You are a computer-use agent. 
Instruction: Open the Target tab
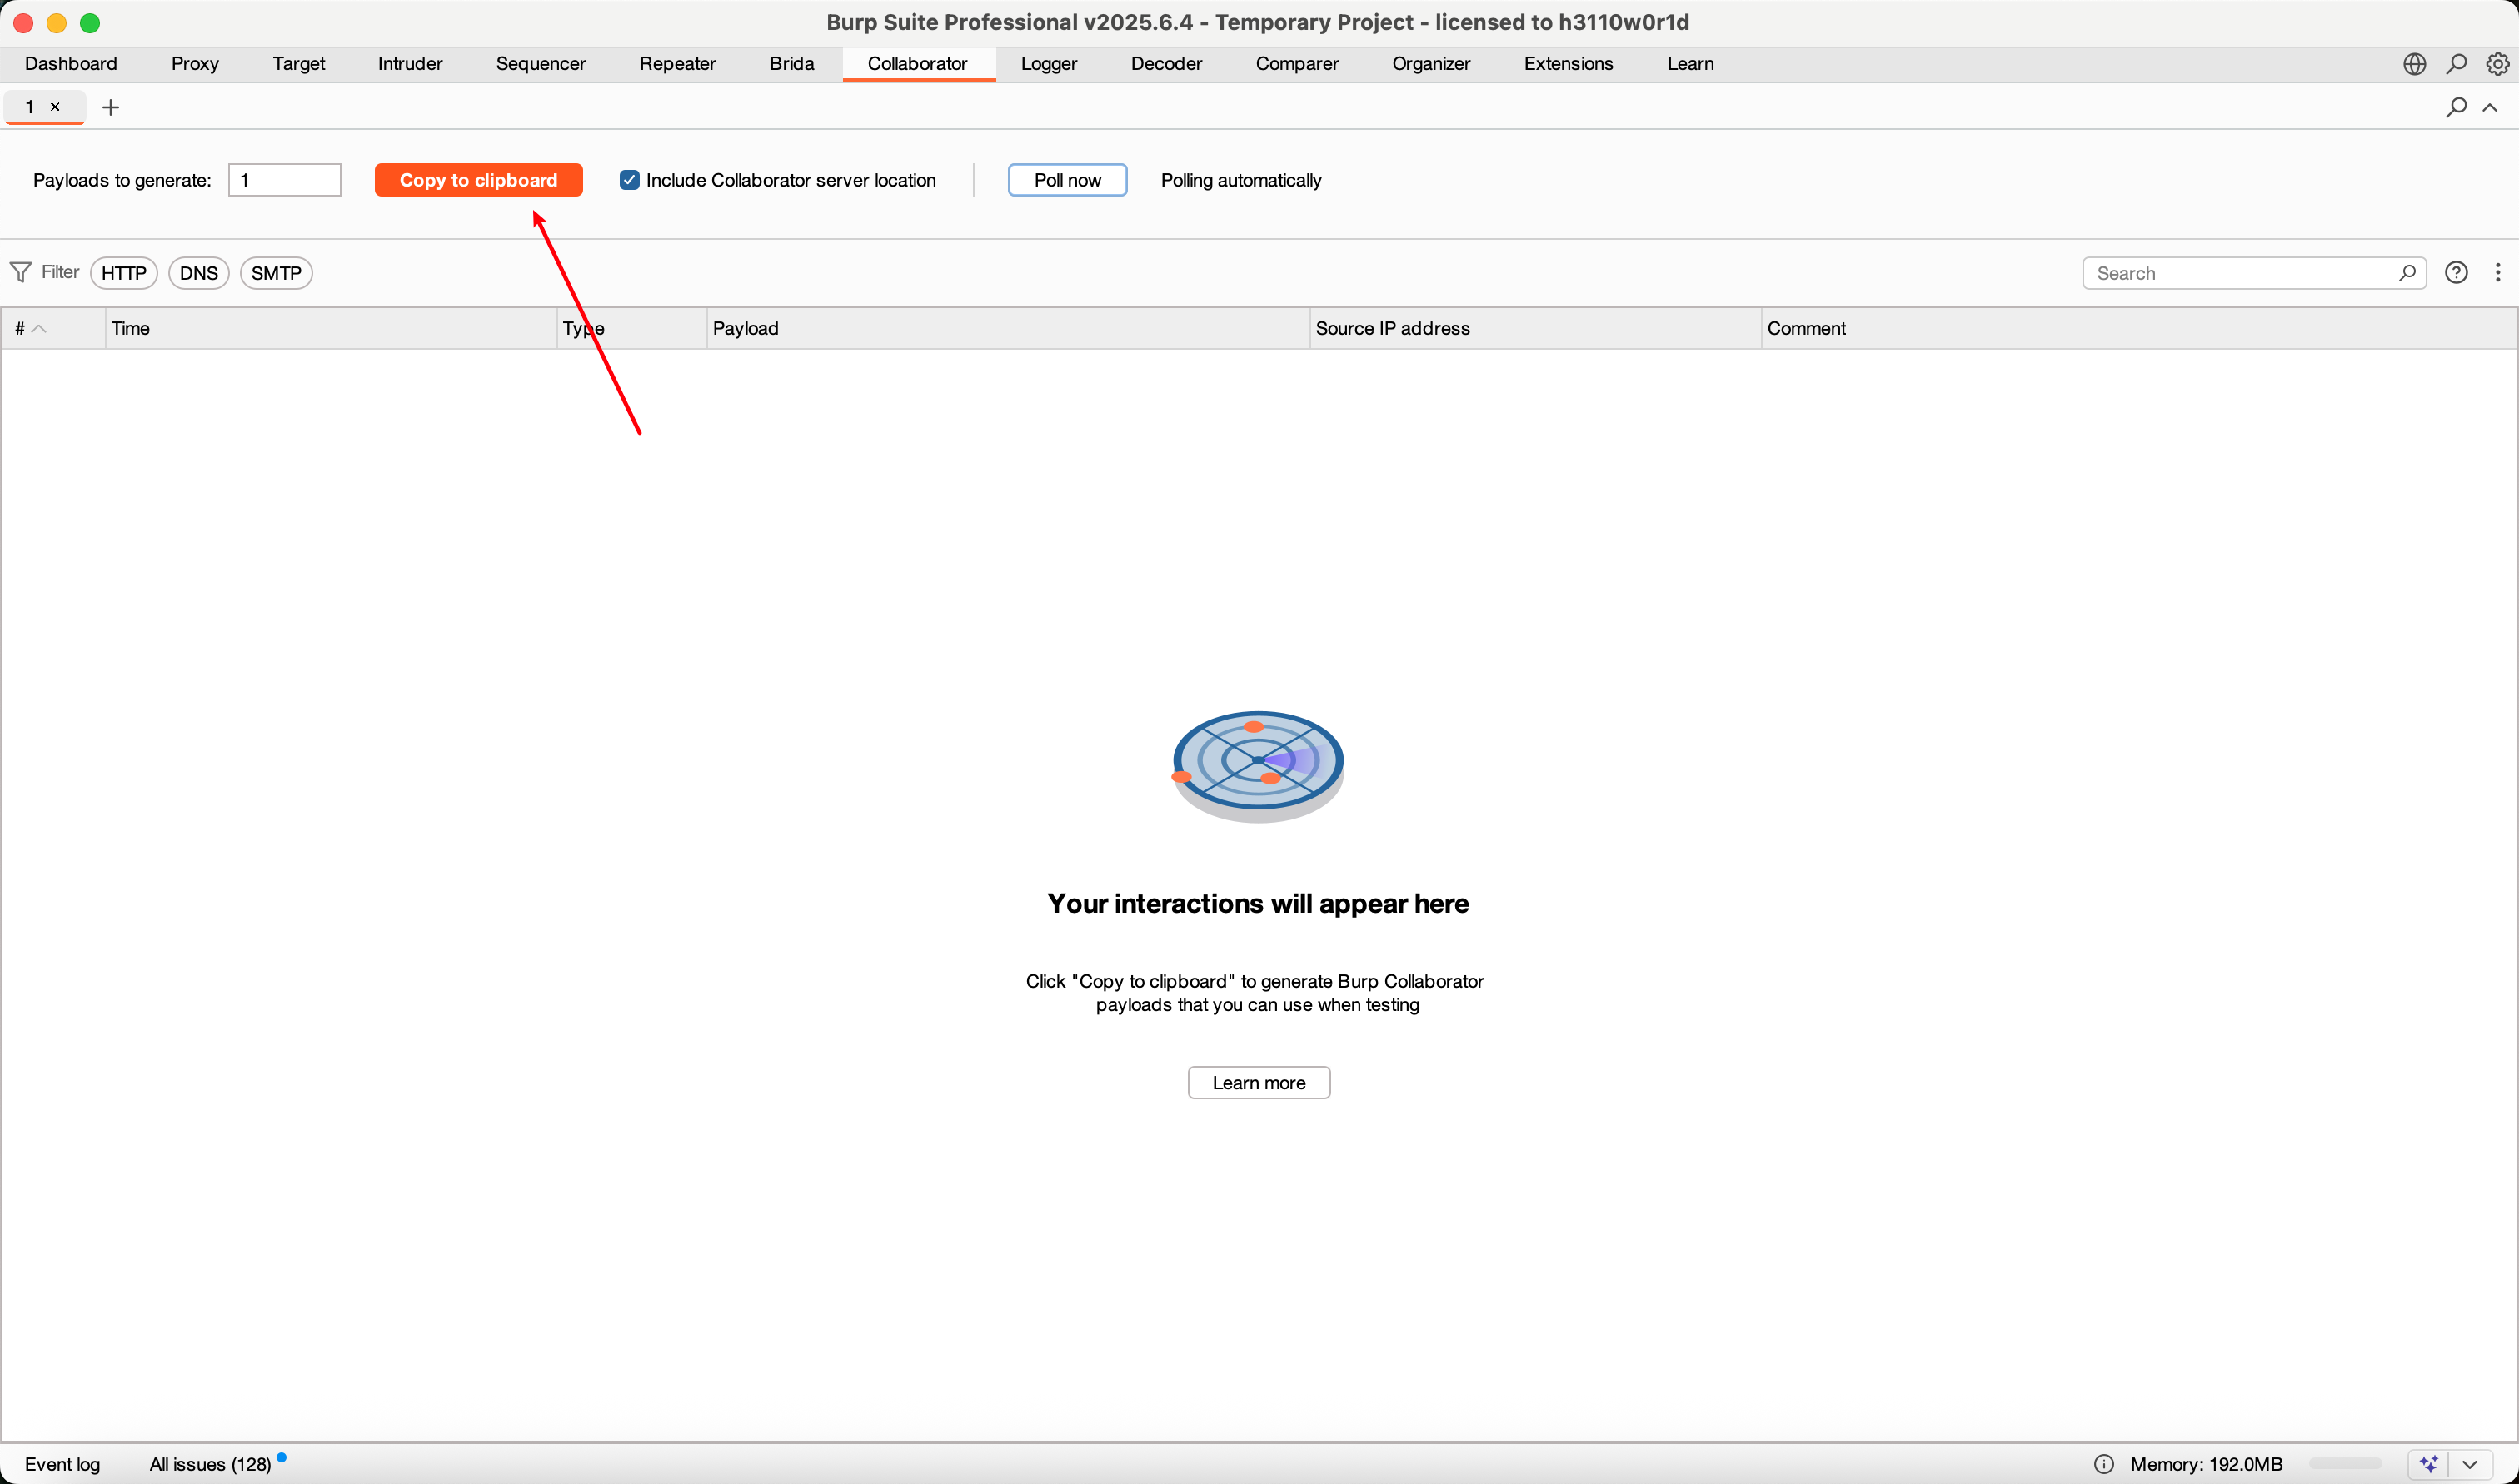pos(299,64)
